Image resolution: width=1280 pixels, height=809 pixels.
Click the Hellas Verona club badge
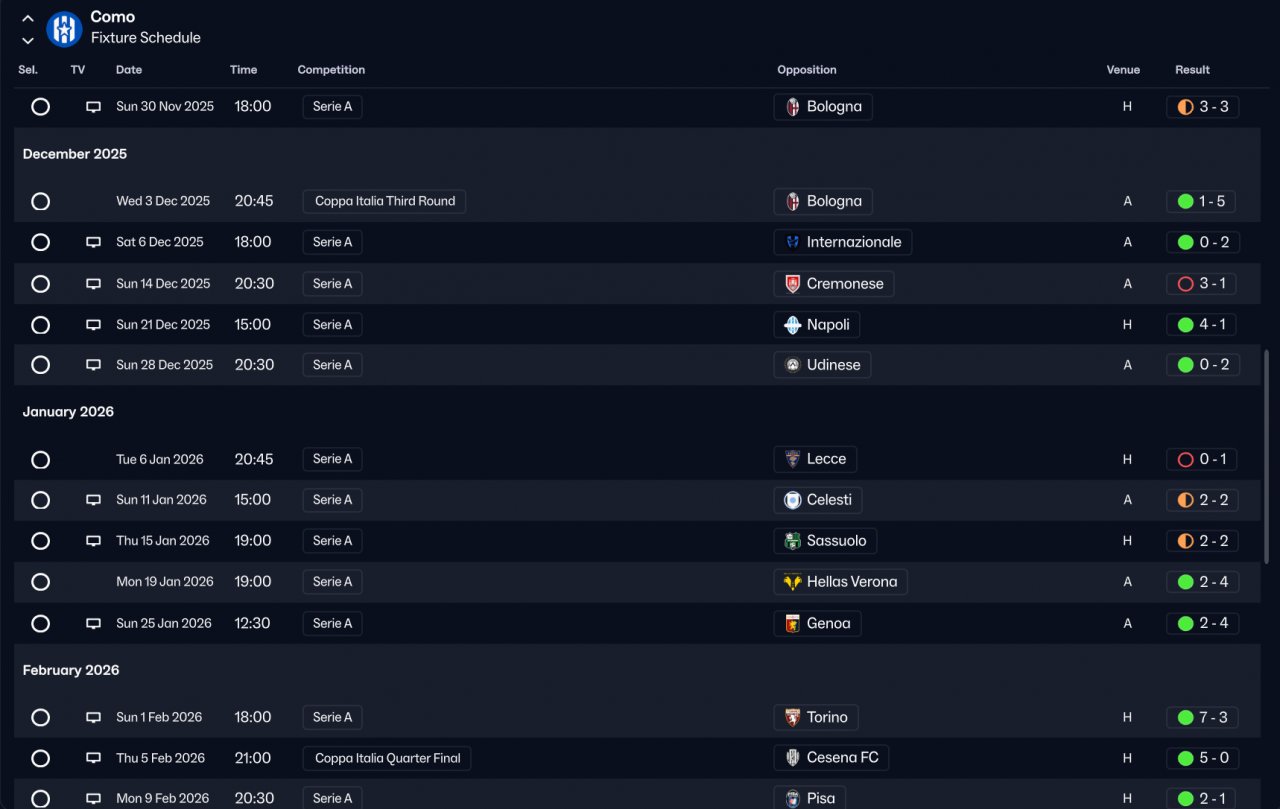793,582
